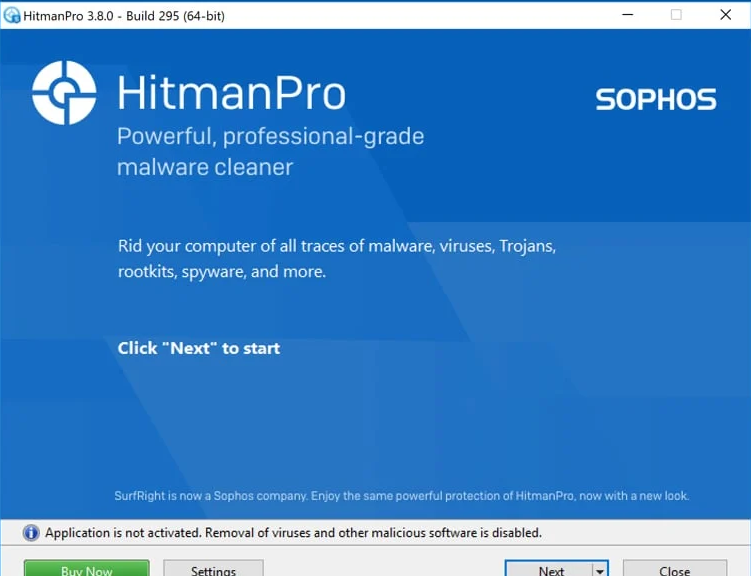
Task: Click the "SurfRight is now a Sophos company" notice
Action: coord(401,496)
